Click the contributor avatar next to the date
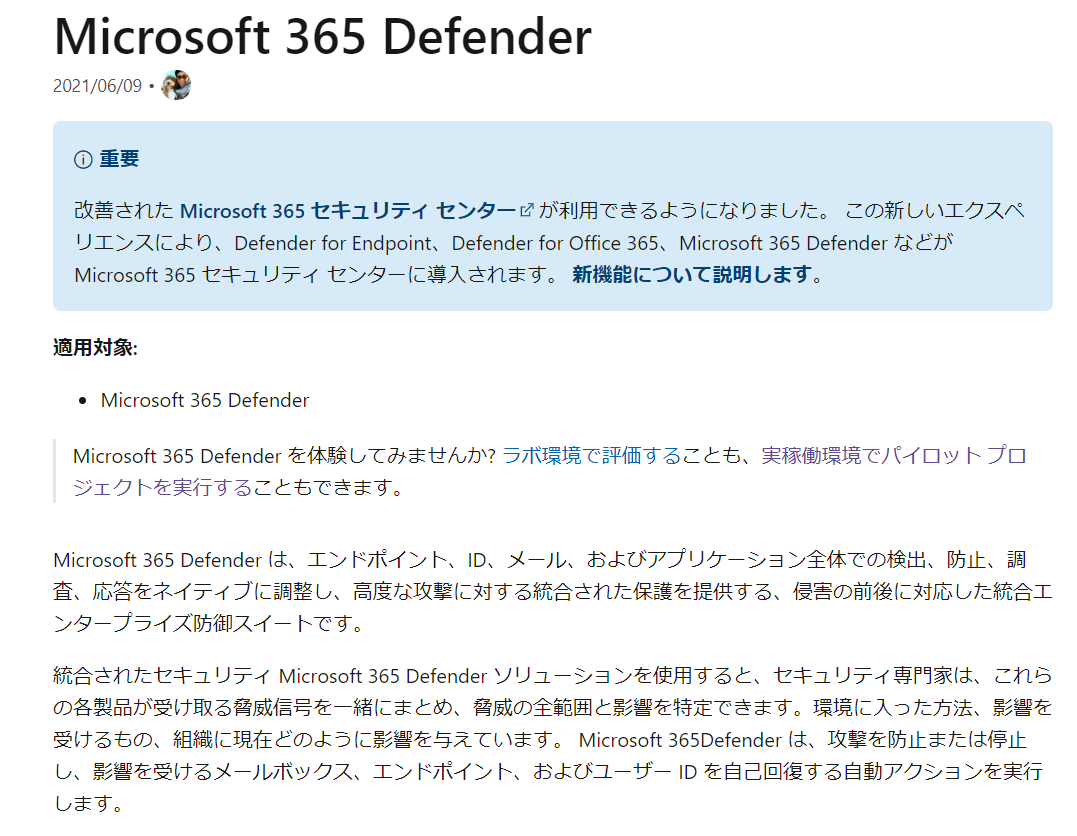The height and width of the screenshot is (836, 1077). click(176, 85)
